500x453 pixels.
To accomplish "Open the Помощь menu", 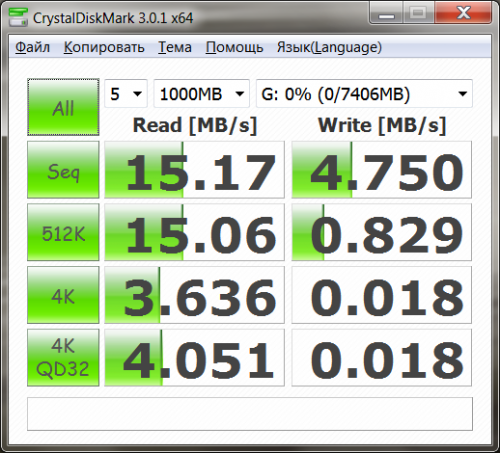I will [234, 47].
